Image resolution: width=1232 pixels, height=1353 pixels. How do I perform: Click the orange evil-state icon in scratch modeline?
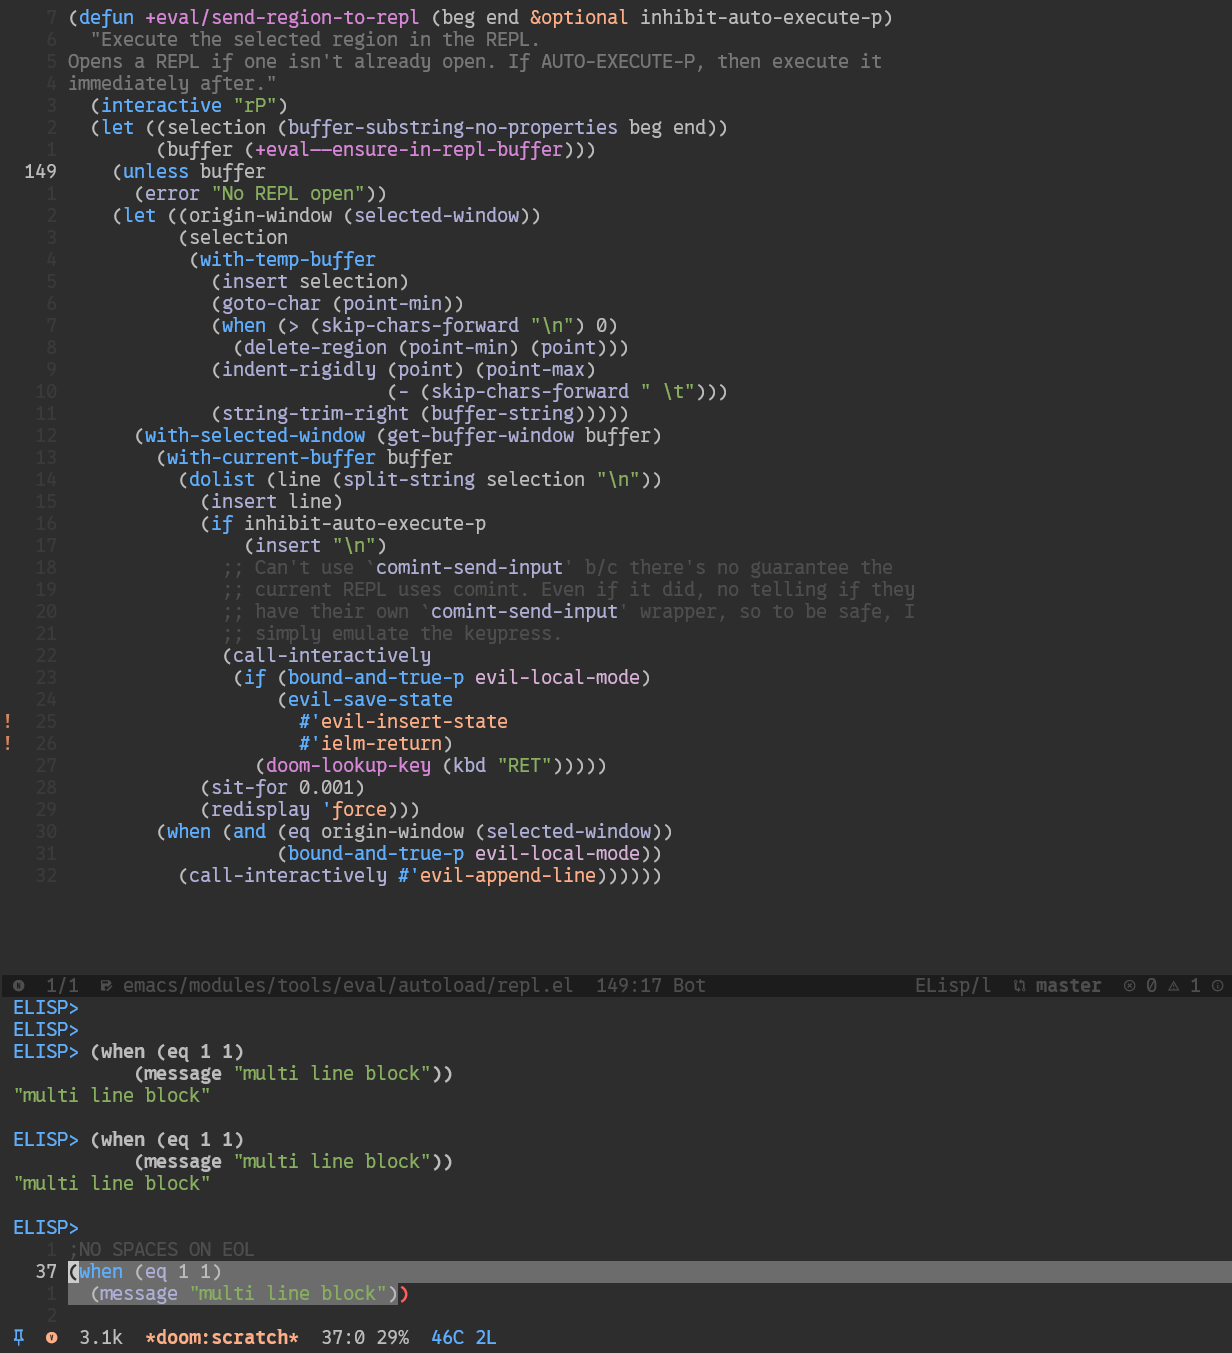tap(52, 1337)
